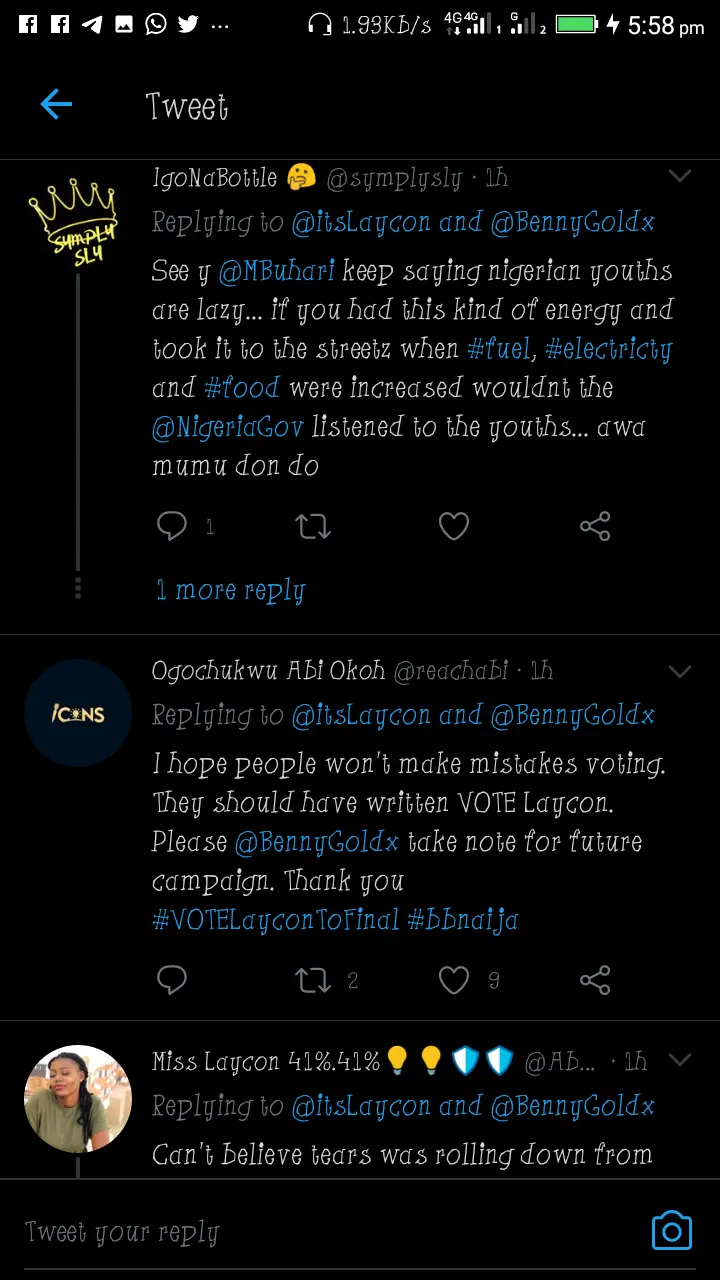720x1280 pixels.
Task: Retweet Ogochukwu Abi Okoh's tweet
Action: 313,980
